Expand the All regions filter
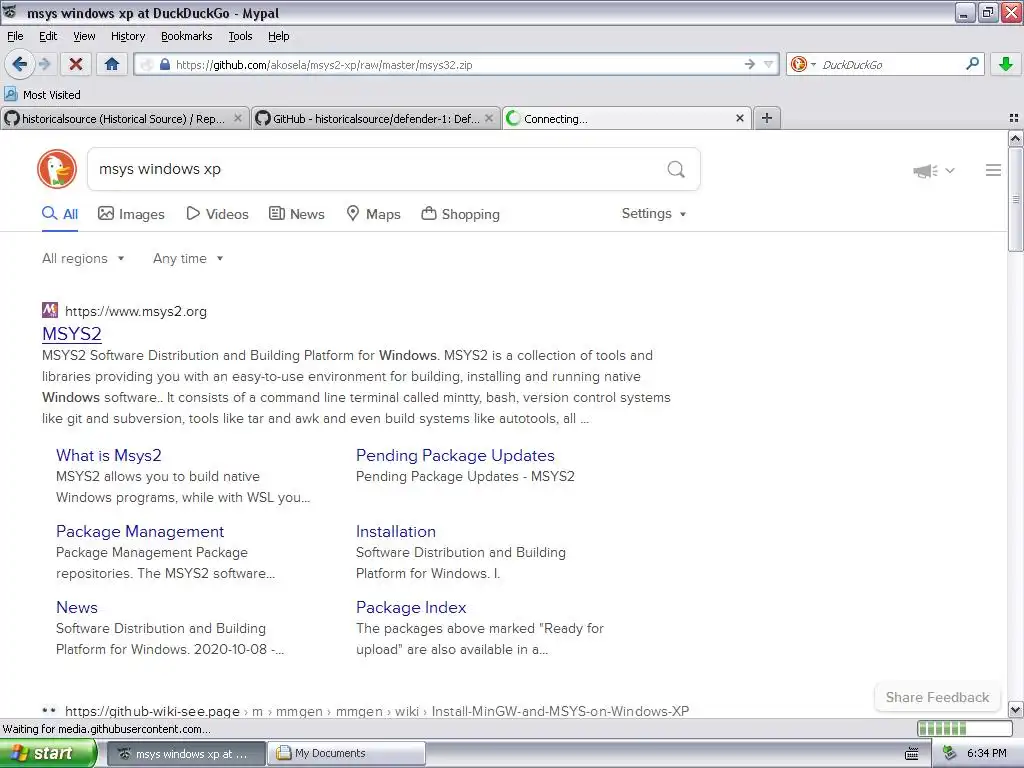Viewport: 1024px width, 768px height. (x=83, y=259)
